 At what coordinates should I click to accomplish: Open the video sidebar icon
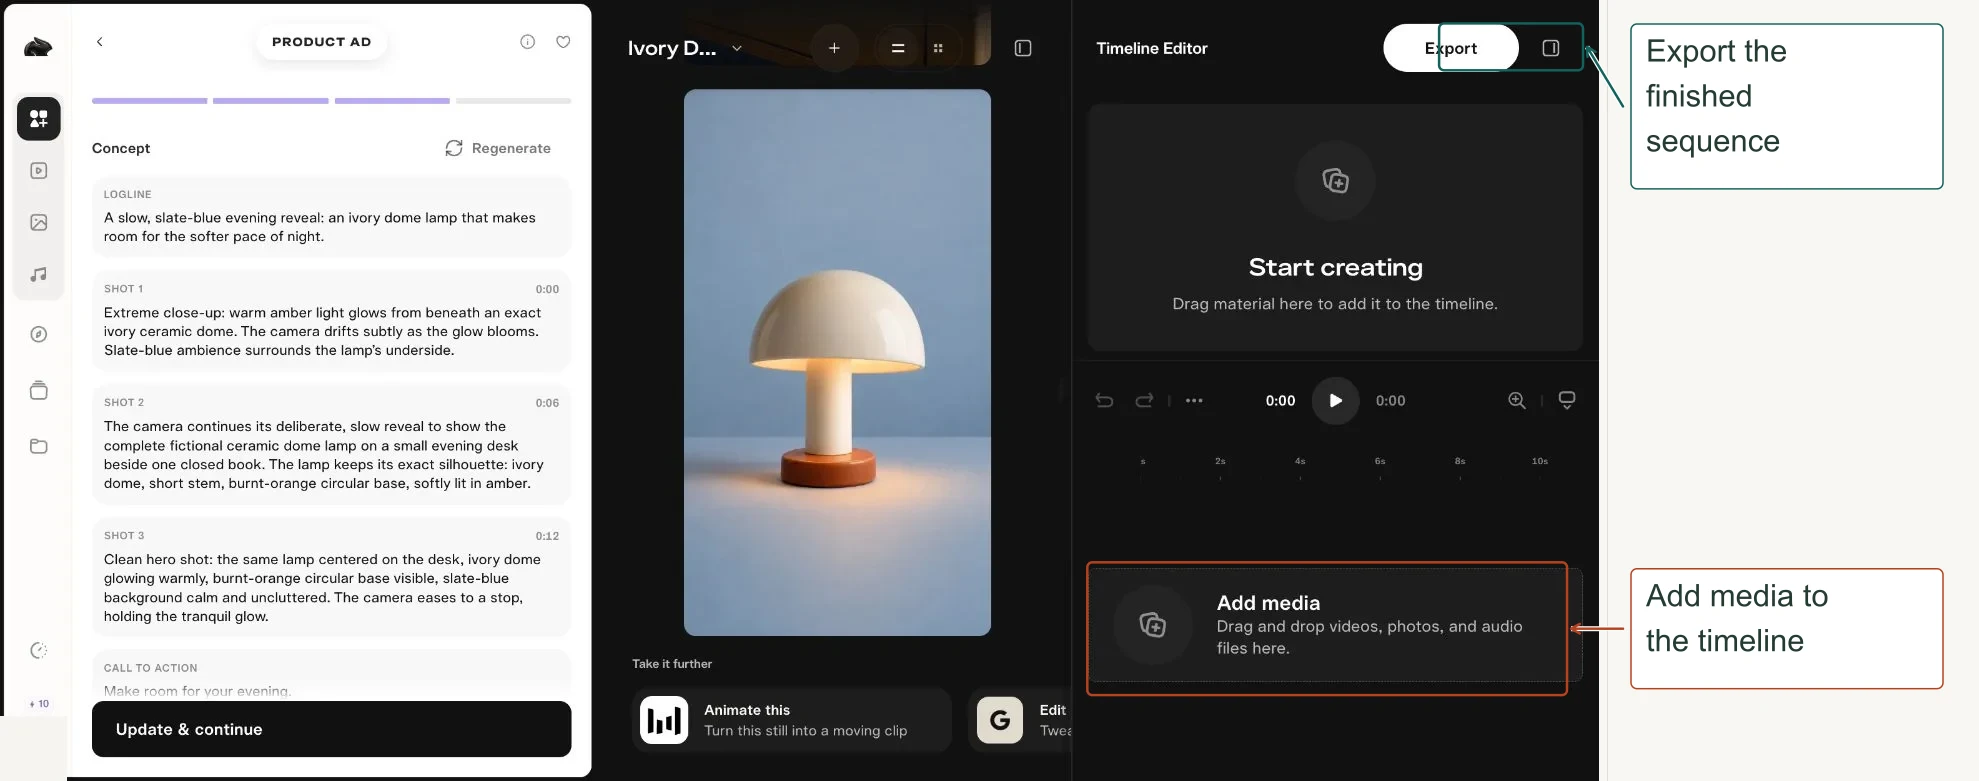[39, 171]
